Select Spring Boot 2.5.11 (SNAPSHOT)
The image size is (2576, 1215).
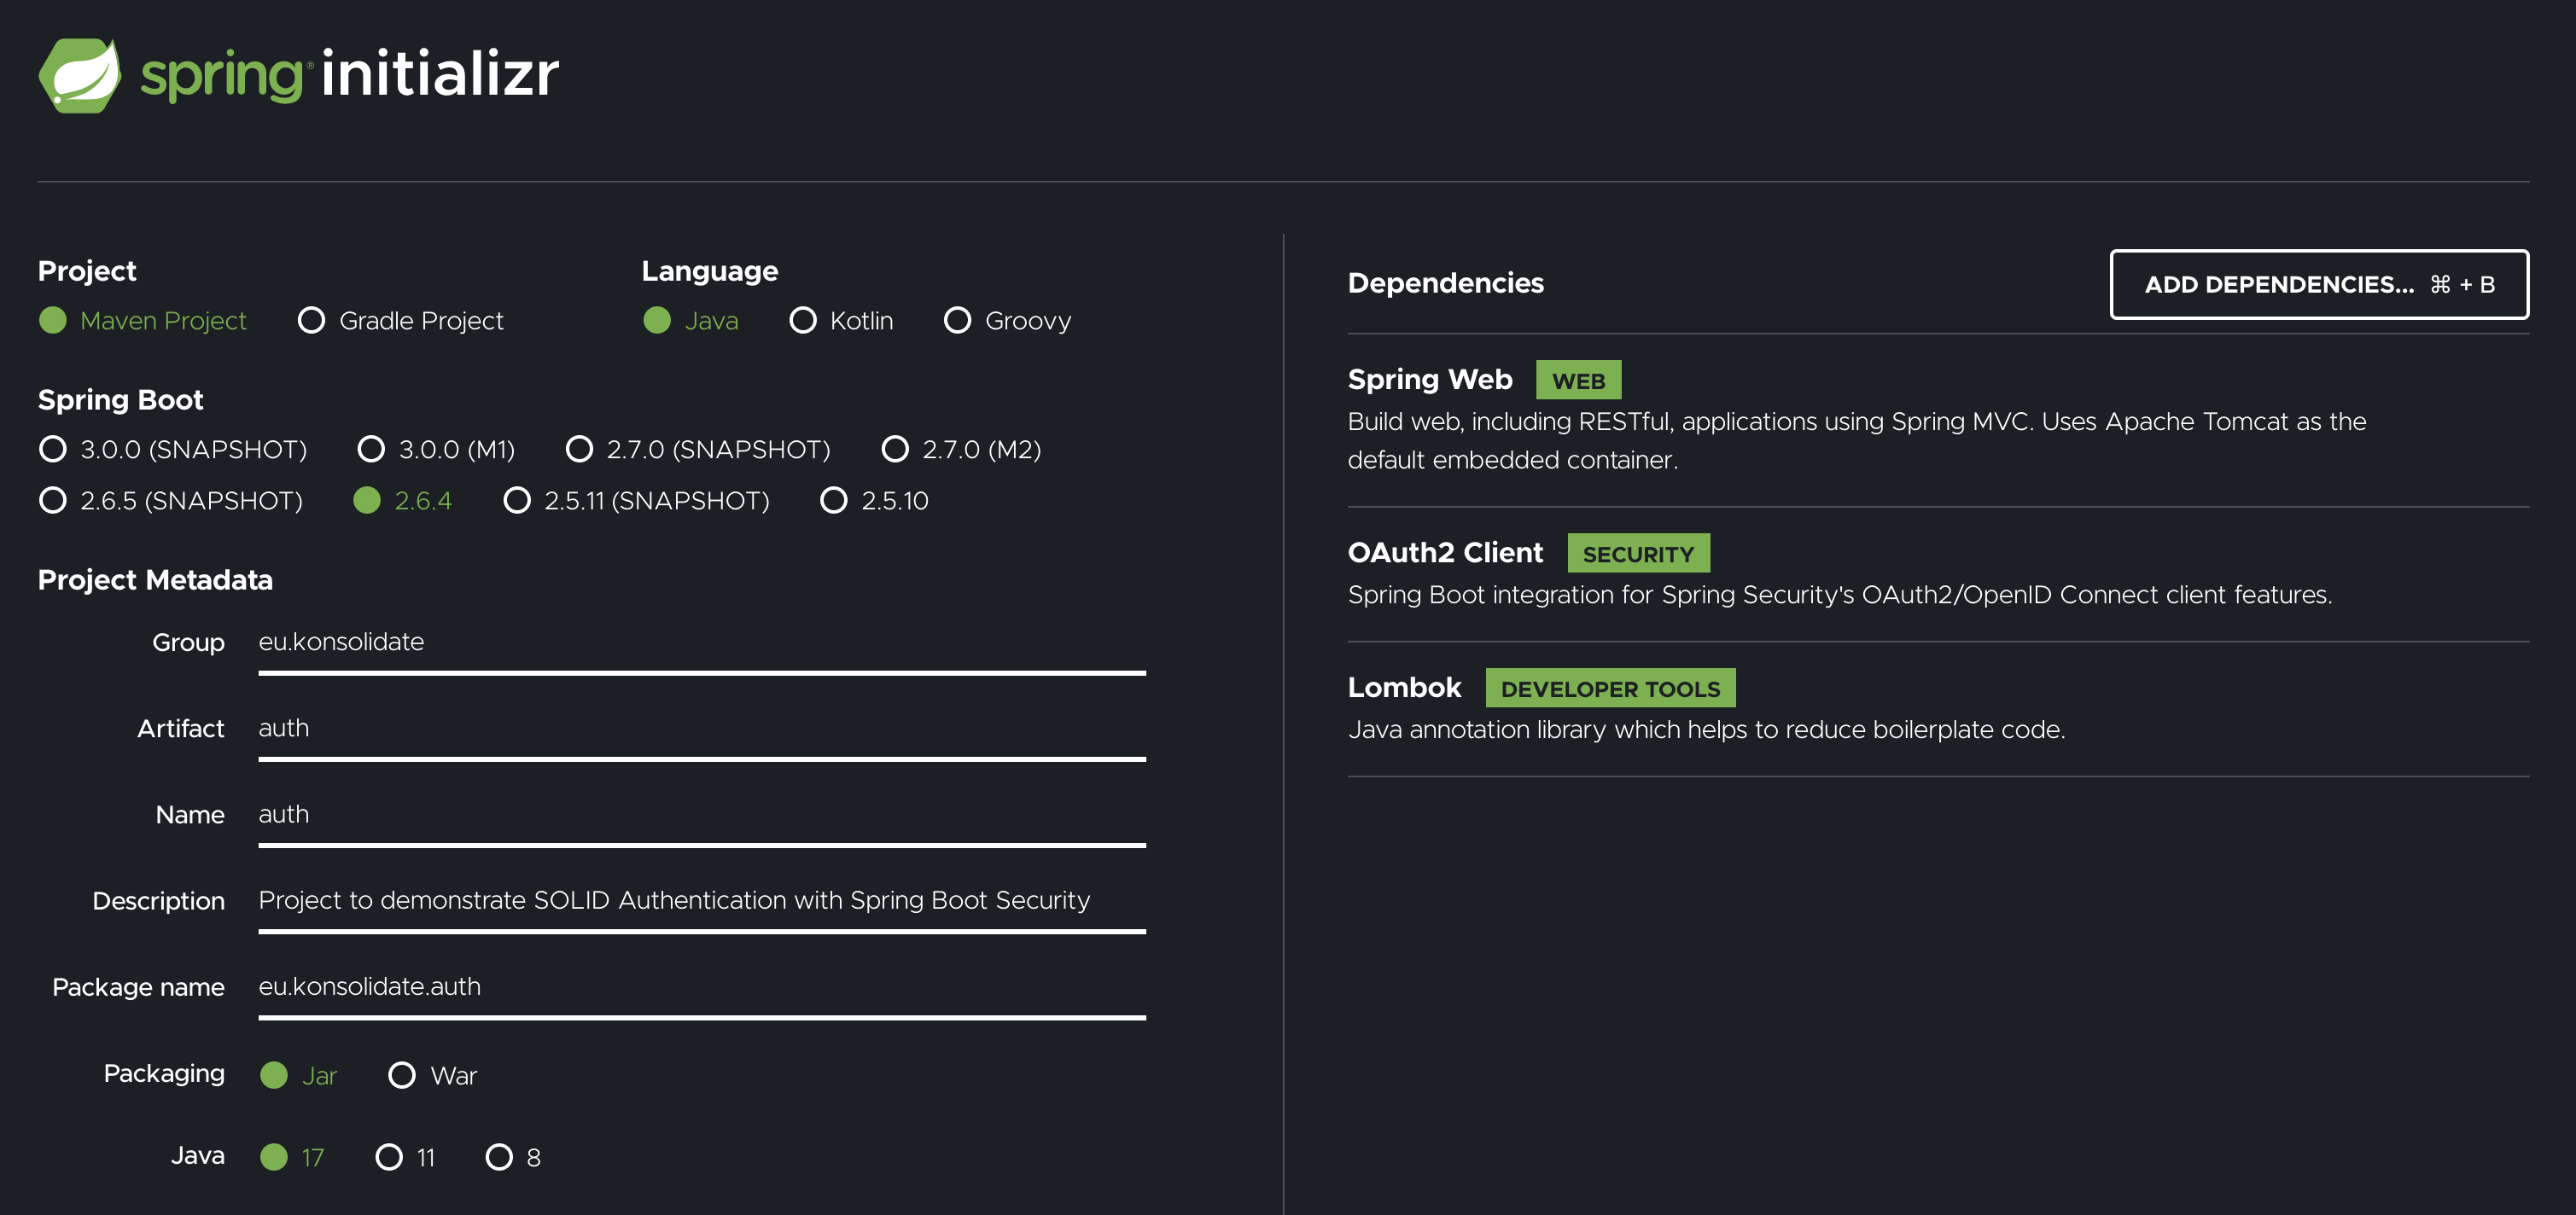pyautogui.click(x=636, y=500)
